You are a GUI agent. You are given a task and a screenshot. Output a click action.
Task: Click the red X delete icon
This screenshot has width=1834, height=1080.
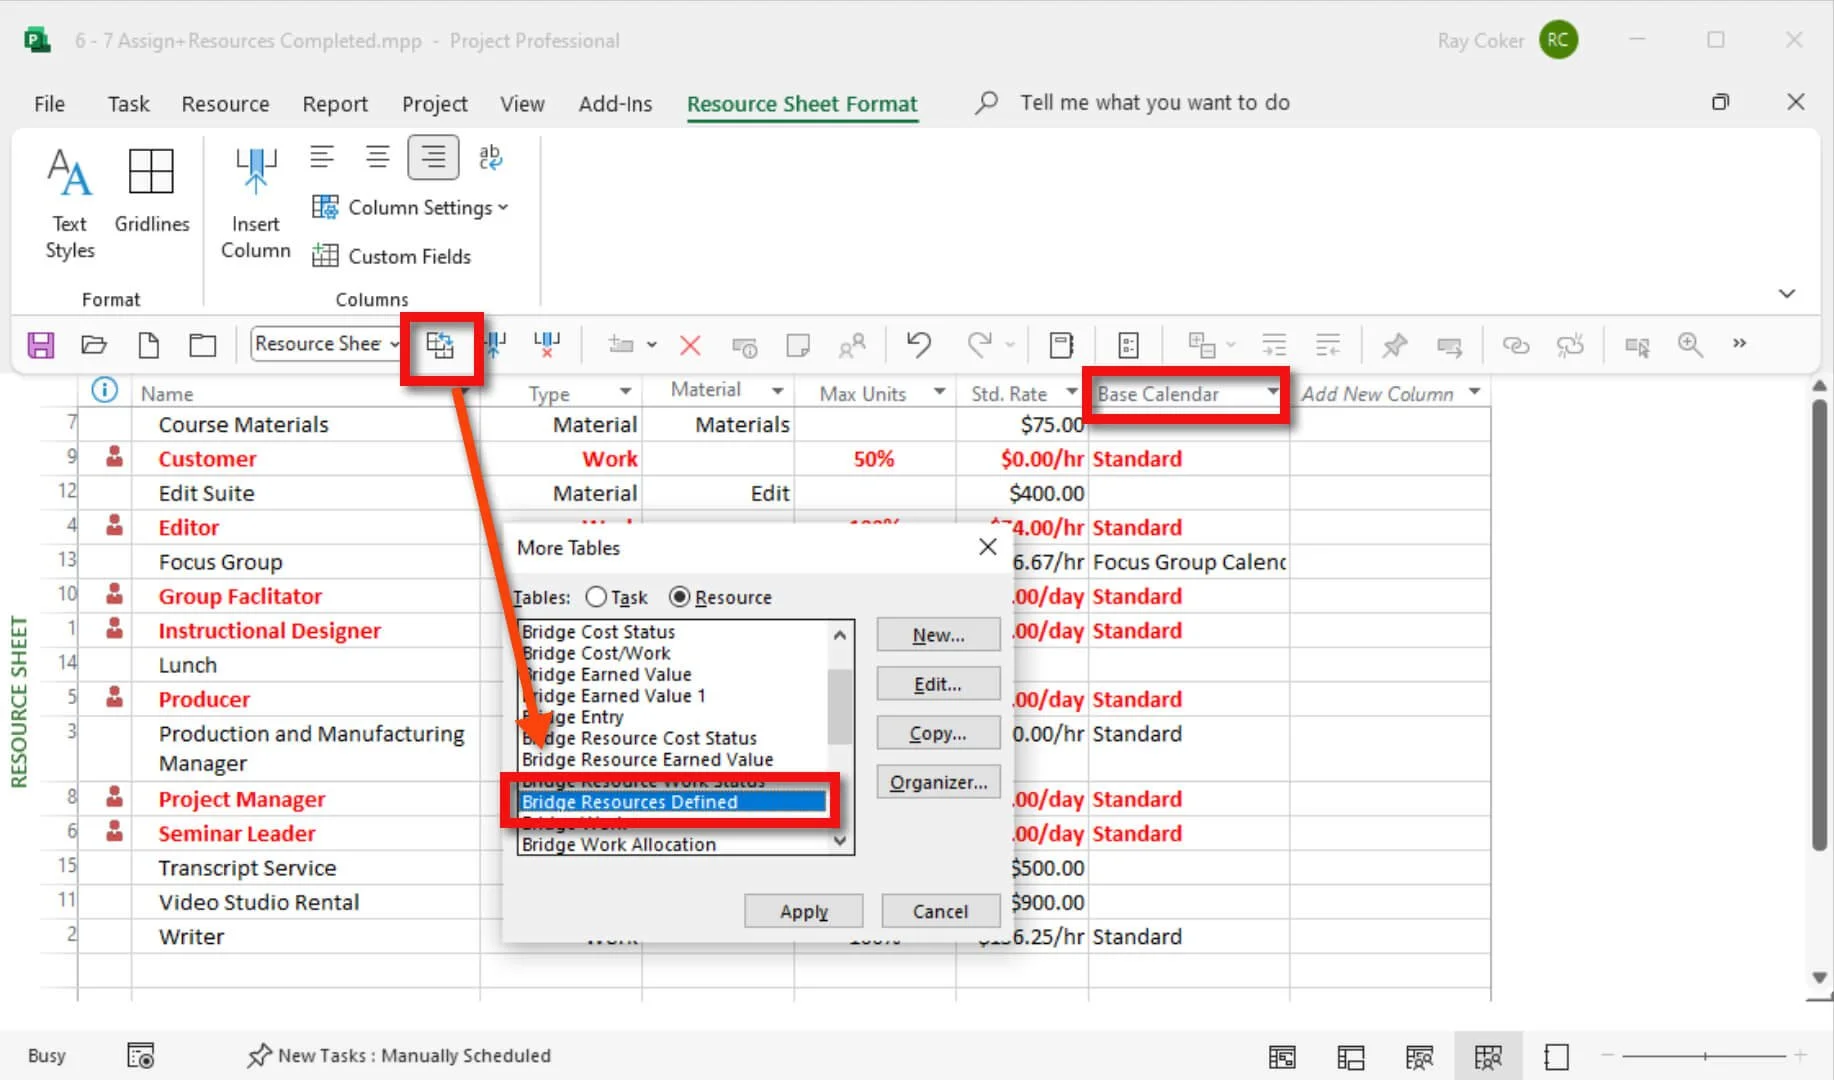[690, 345]
